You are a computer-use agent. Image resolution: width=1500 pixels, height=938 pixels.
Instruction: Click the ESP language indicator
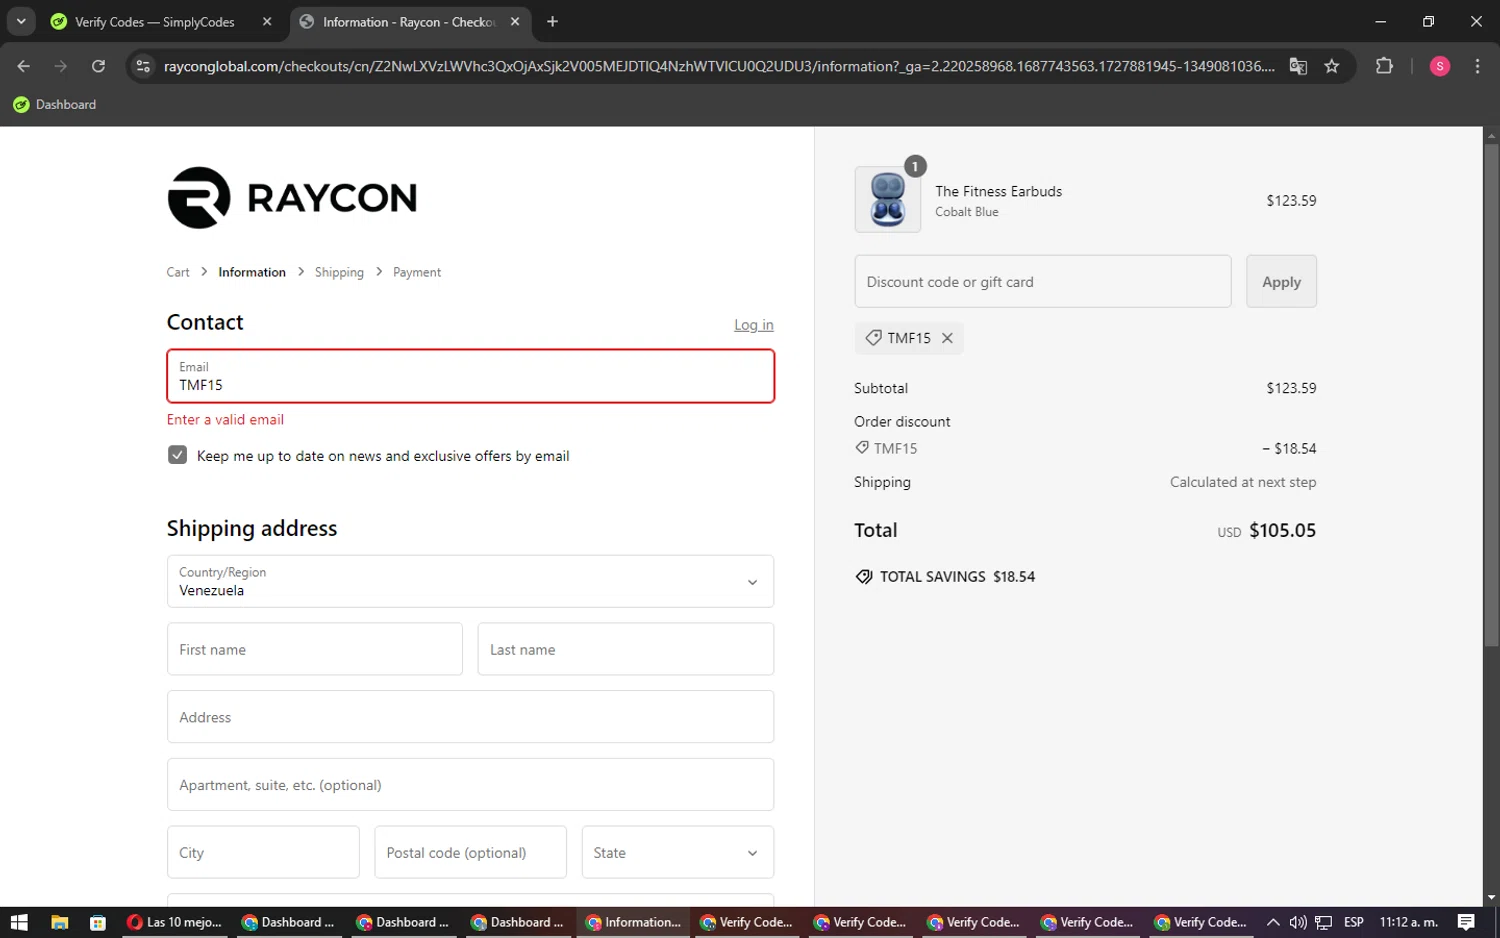[x=1354, y=922]
